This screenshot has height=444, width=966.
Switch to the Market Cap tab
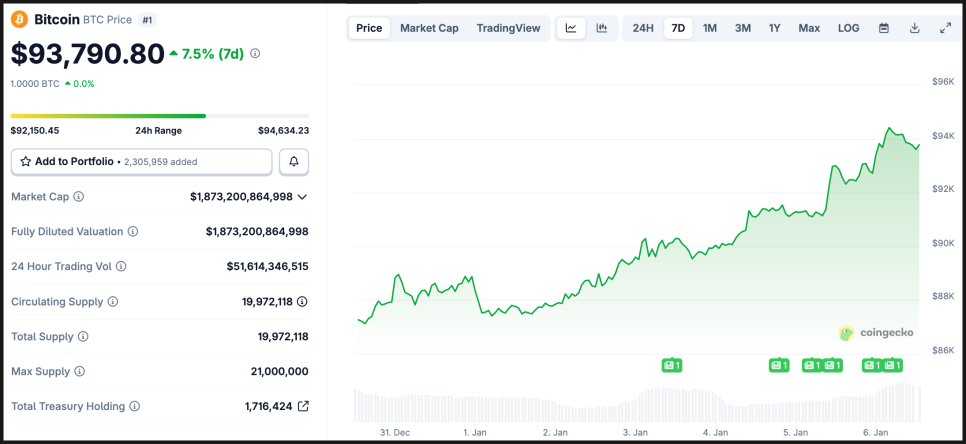click(429, 28)
